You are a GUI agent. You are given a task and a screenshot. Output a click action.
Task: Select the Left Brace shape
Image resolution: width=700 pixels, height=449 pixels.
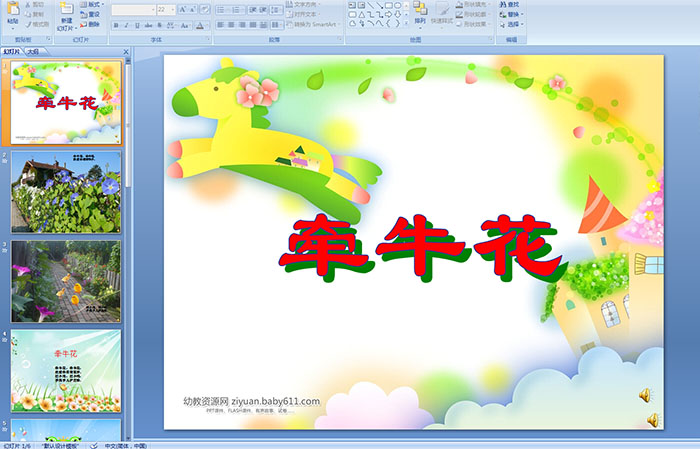pos(388,24)
